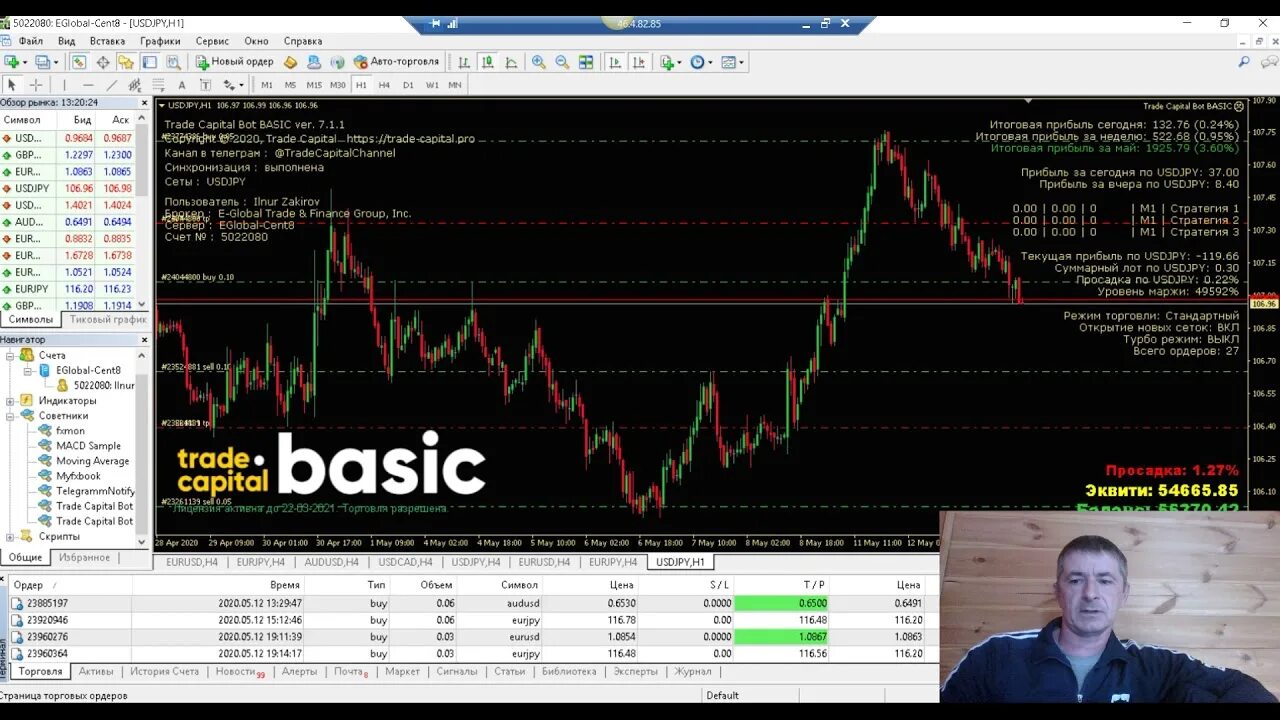Open the Файл menu
The height and width of the screenshot is (720, 1280).
(x=30, y=41)
